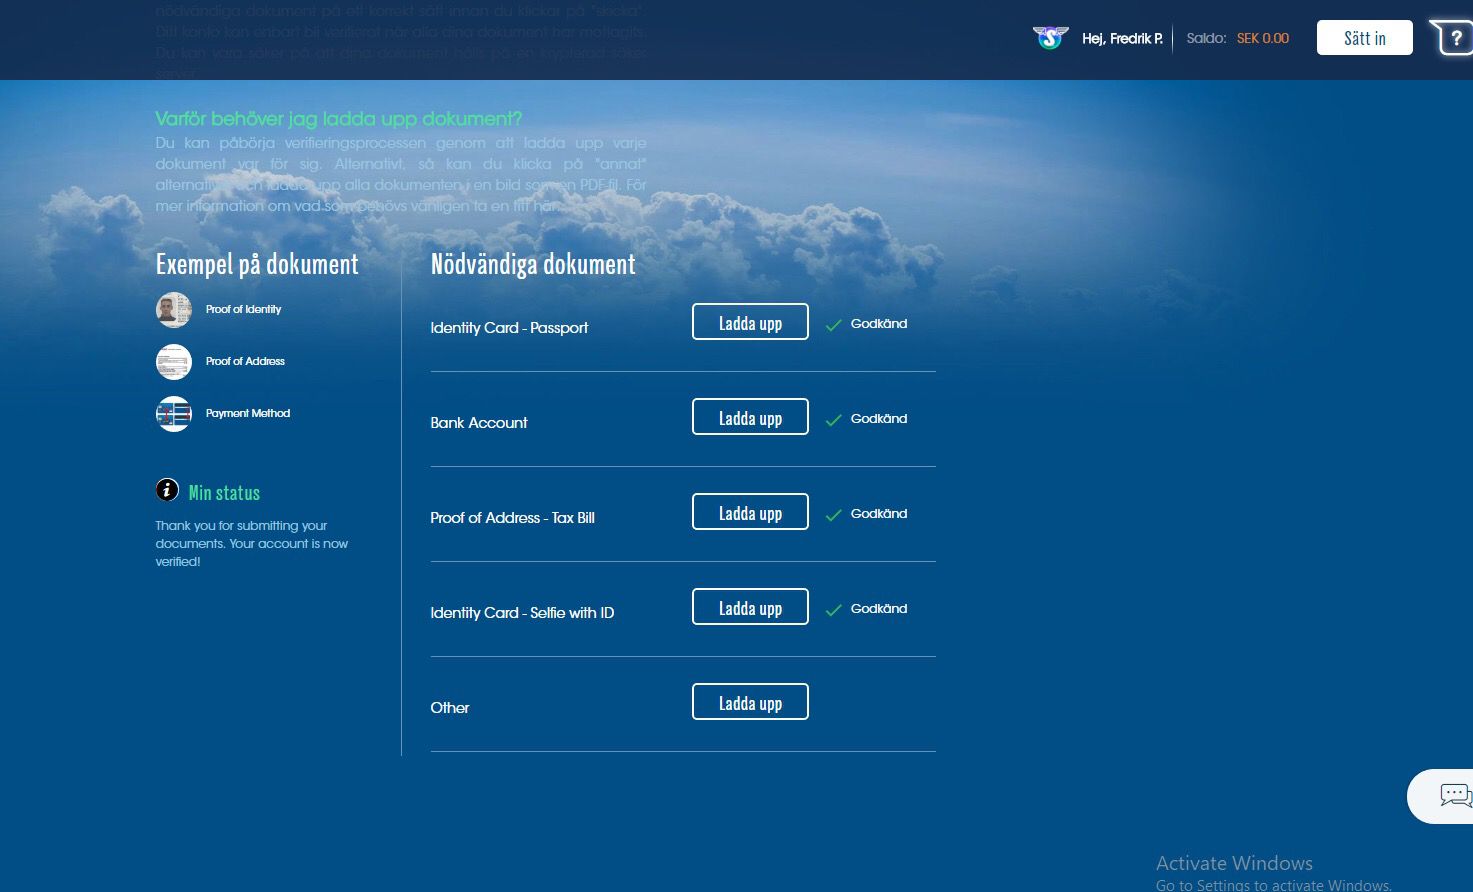Click the SEK 0.00 balance amount

coord(1263,38)
